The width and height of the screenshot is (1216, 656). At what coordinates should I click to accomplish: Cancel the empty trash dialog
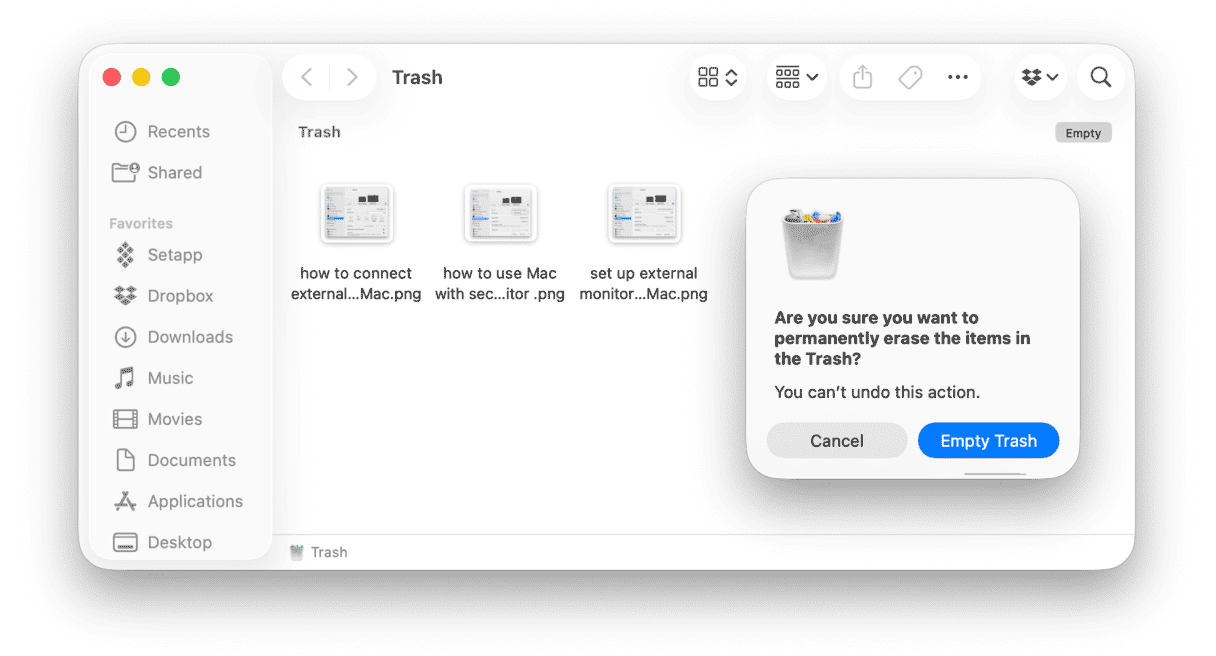coord(837,440)
